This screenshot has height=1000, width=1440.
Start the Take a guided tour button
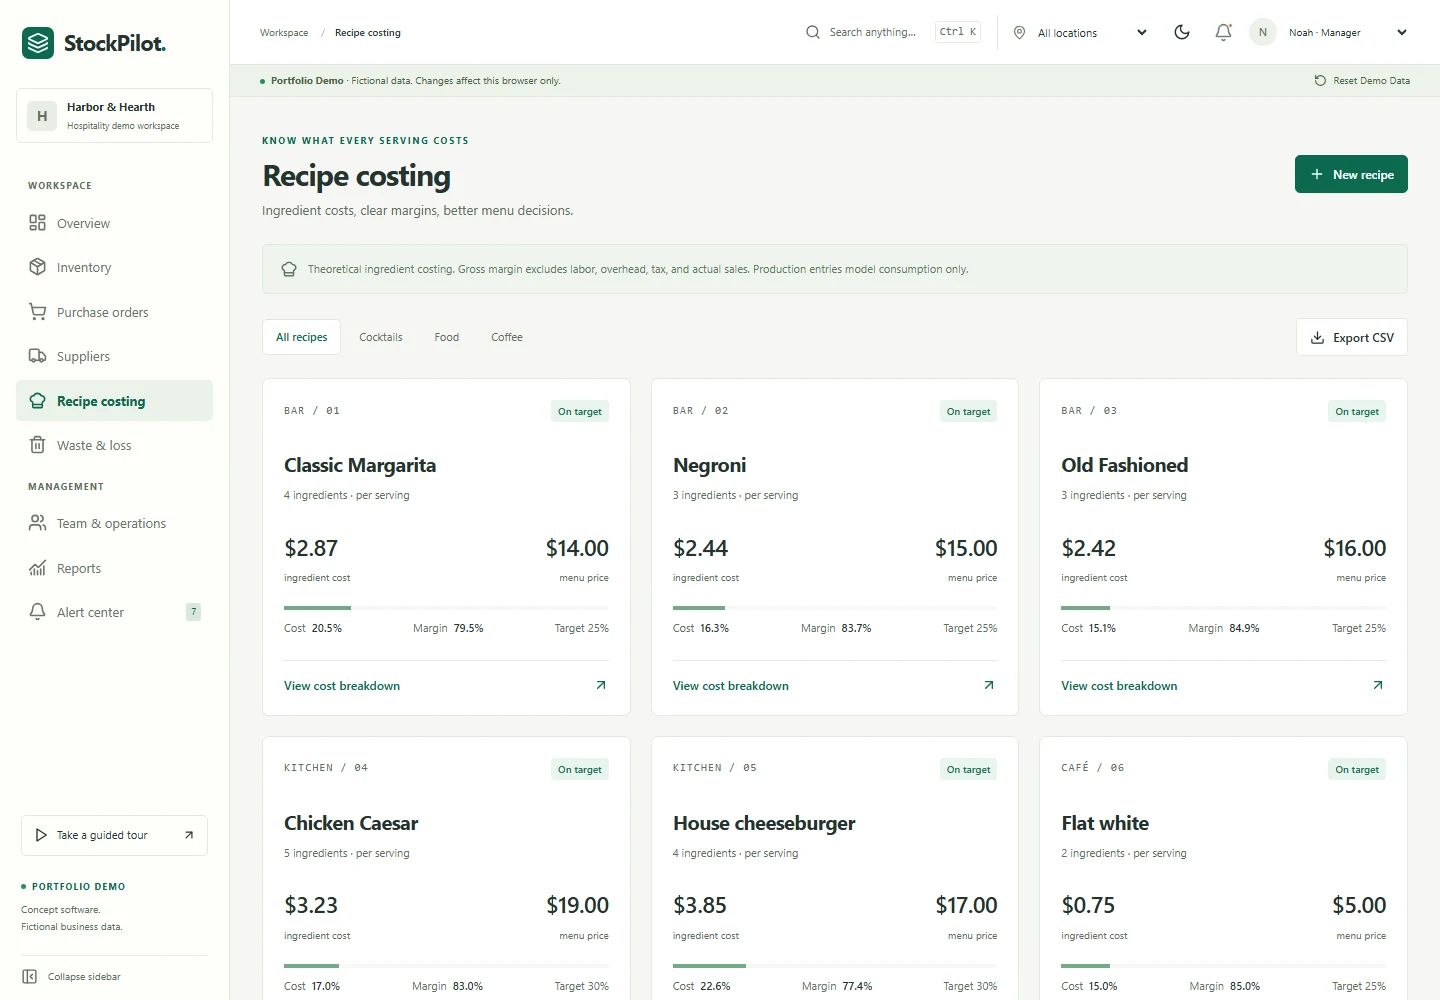click(x=114, y=835)
